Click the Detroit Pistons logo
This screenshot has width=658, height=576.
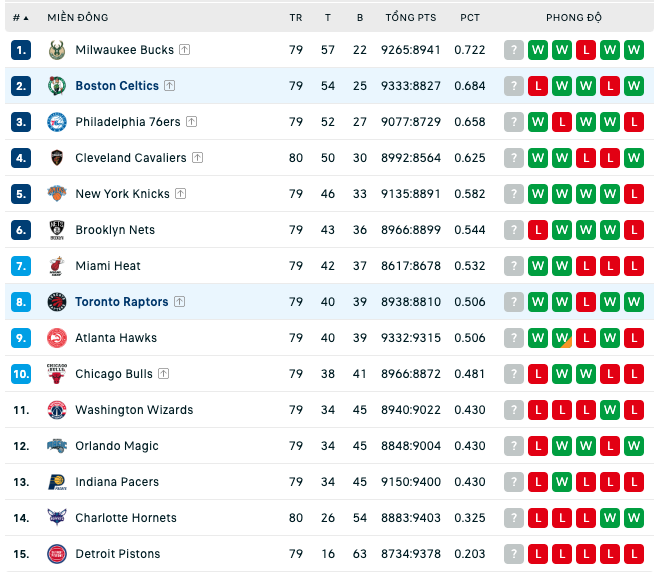pos(57,554)
